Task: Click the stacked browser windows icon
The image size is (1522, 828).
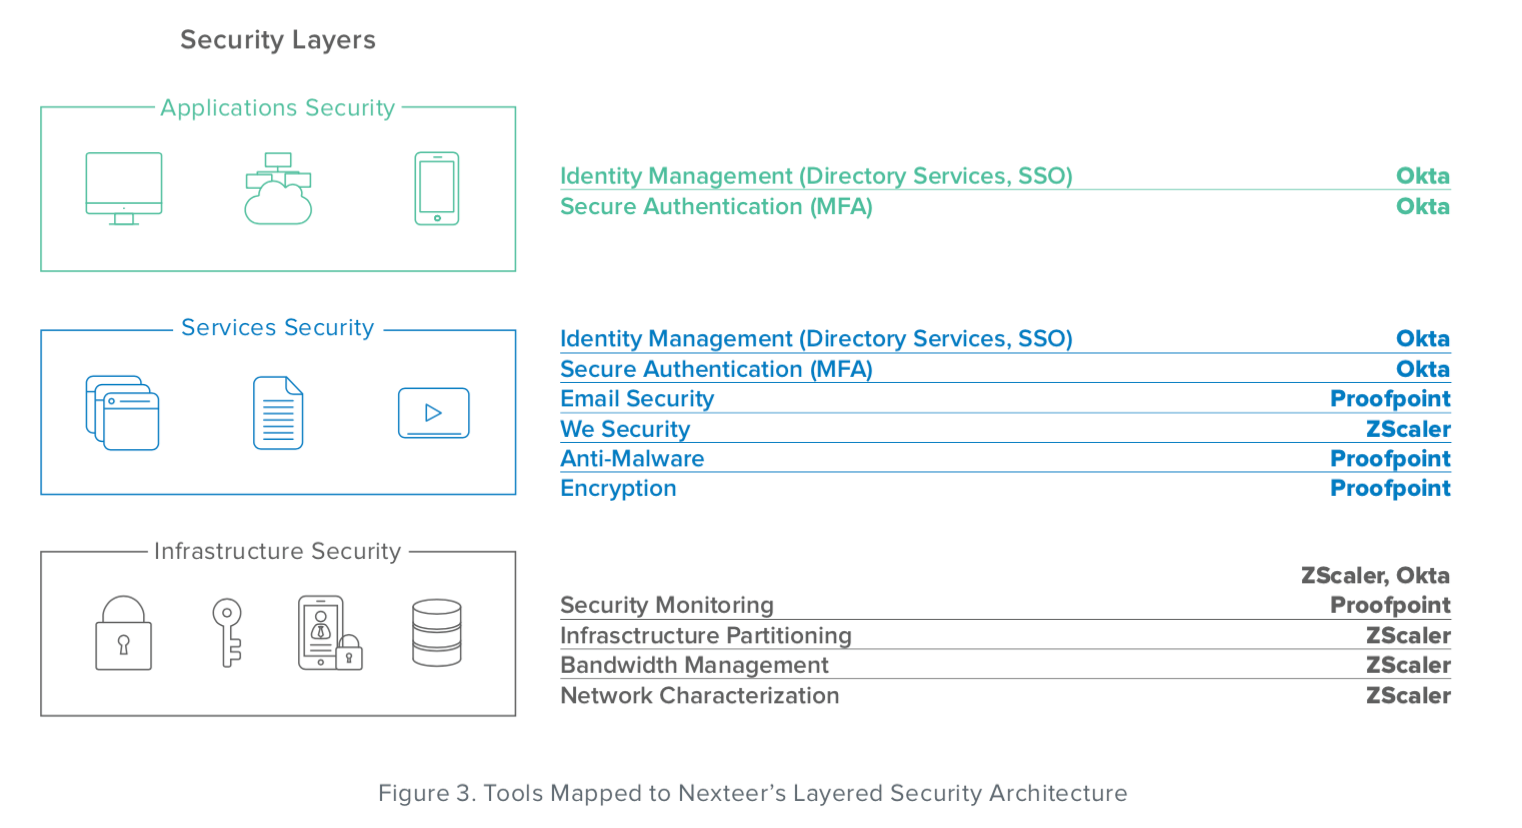Action: 123,413
